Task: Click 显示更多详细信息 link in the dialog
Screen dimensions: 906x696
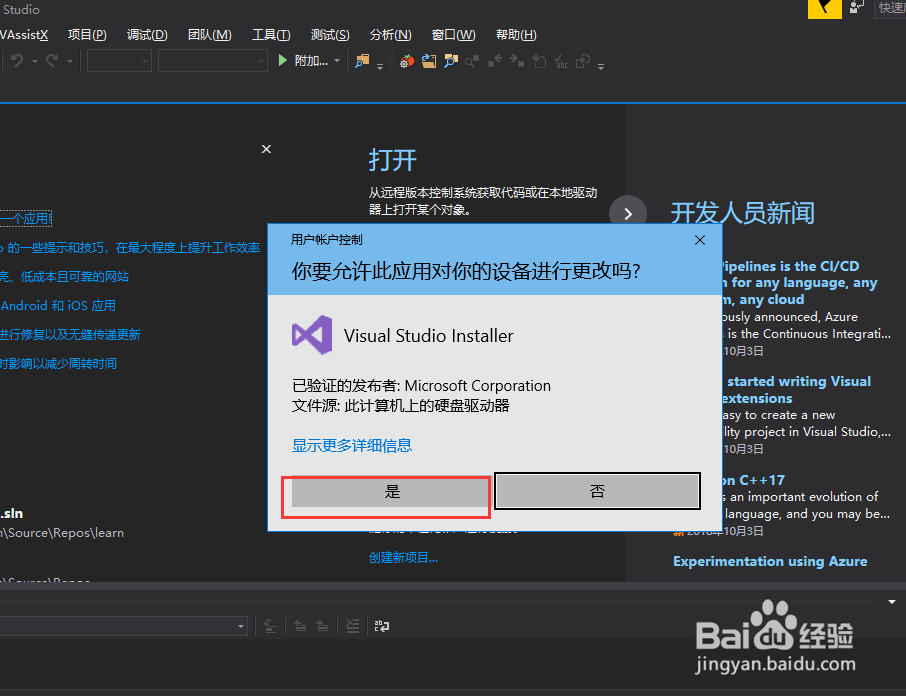Action: pos(352,445)
